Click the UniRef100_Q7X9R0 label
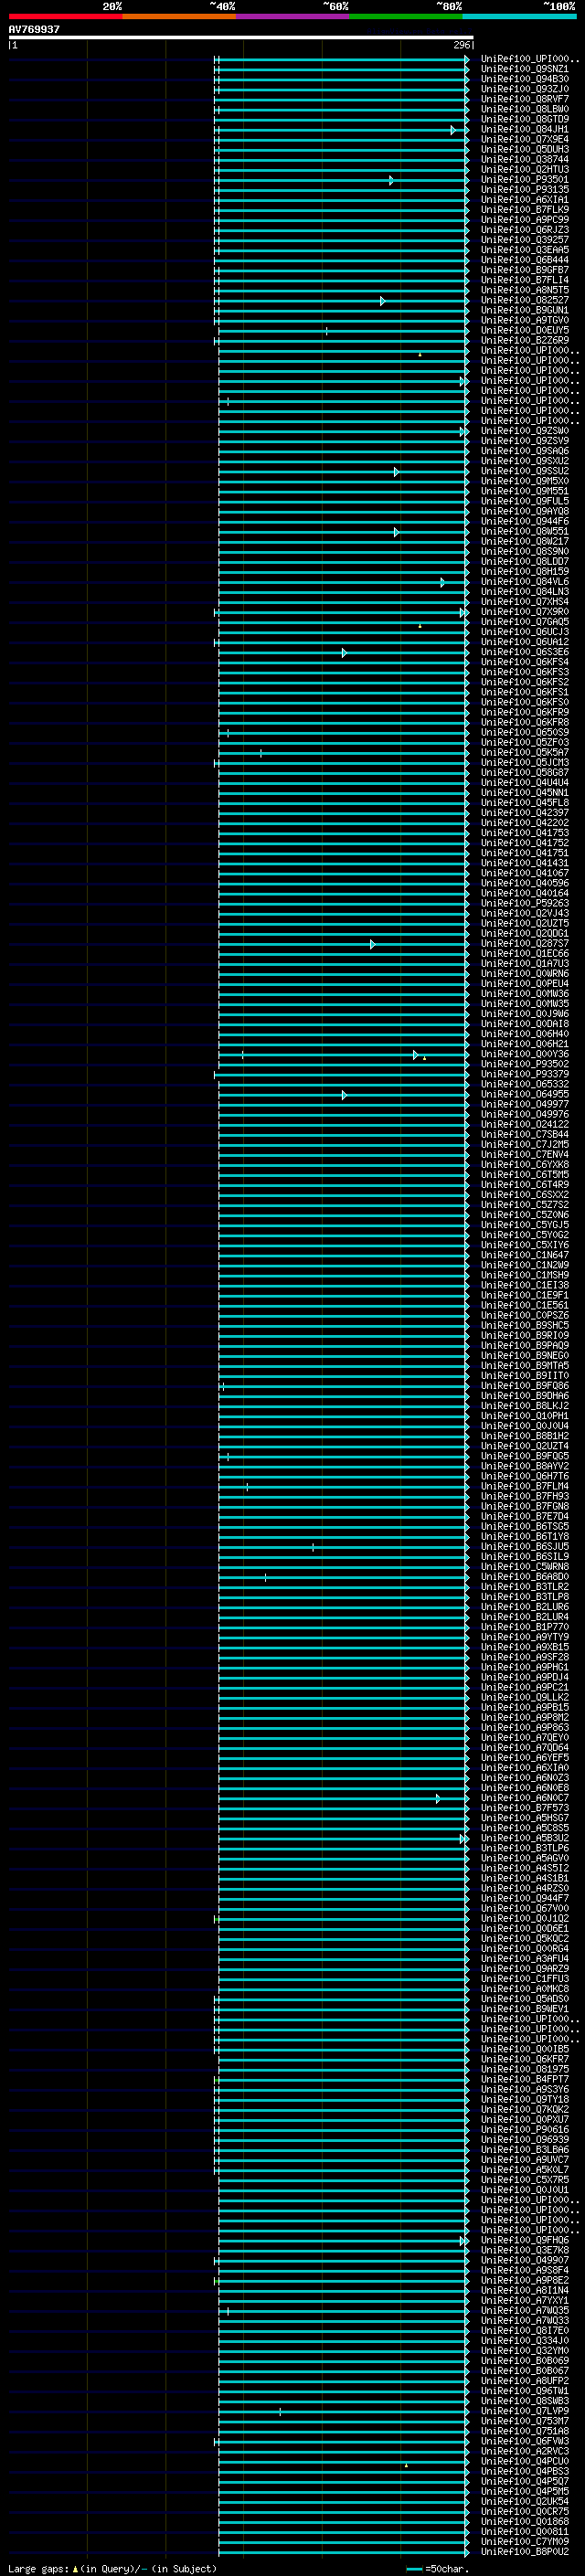The height and width of the screenshot is (2576, 585). point(525,611)
